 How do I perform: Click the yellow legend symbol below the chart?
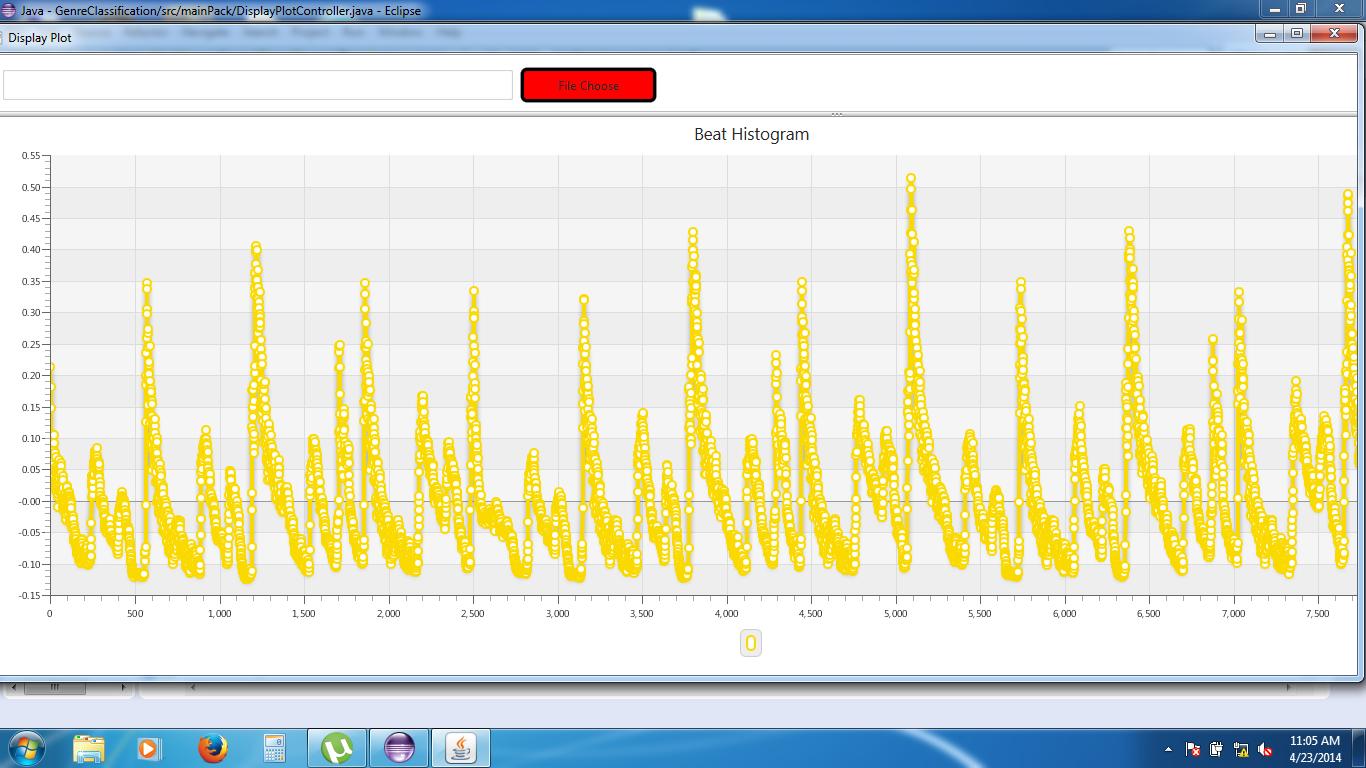point(751,644)
